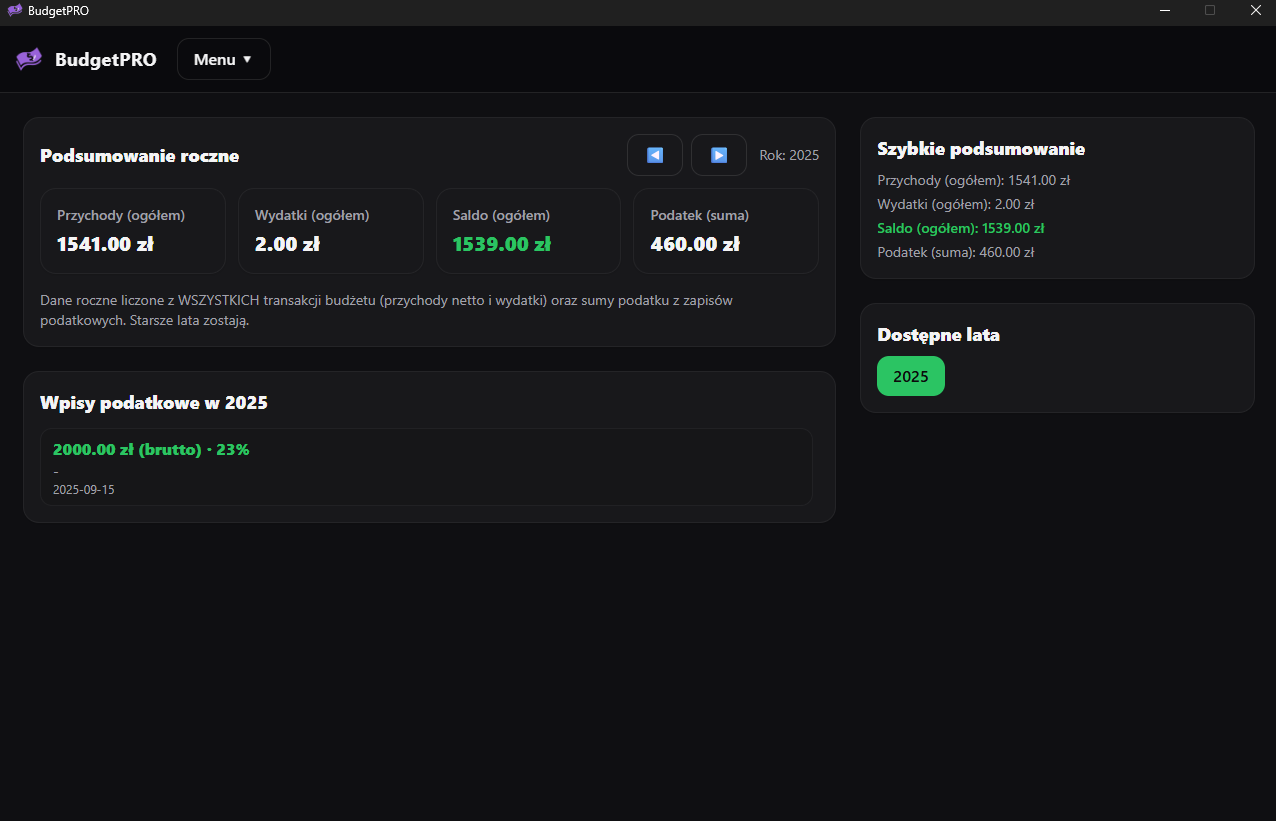This screenshot has width=1276, height=821.
Task: Click the small app icon in title bar
Action: [14, 10]
